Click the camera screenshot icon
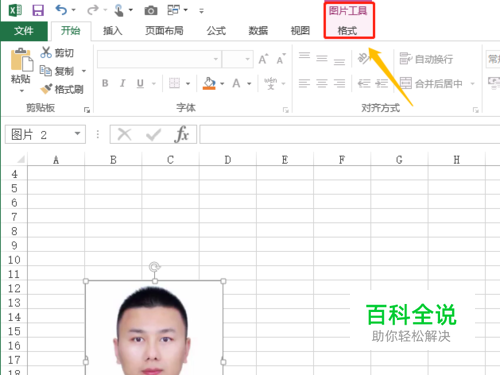 151,11
